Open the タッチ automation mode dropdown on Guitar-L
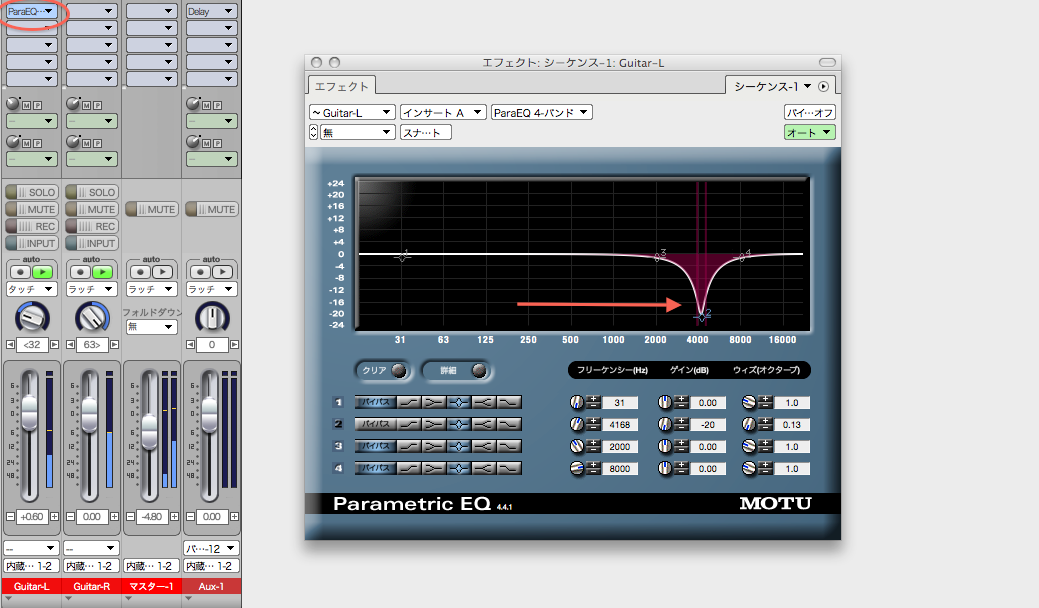Screen dimensions: 1039x608 coord(31,289)
